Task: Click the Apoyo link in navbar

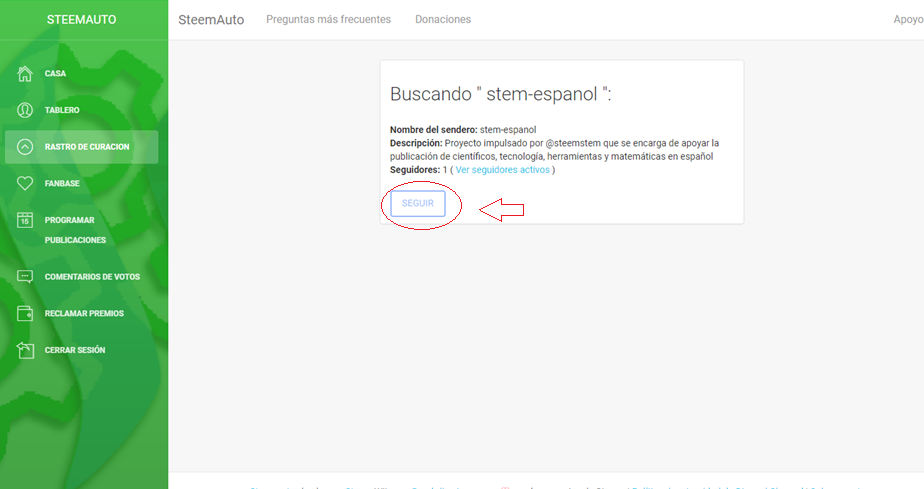Action: 908,19
